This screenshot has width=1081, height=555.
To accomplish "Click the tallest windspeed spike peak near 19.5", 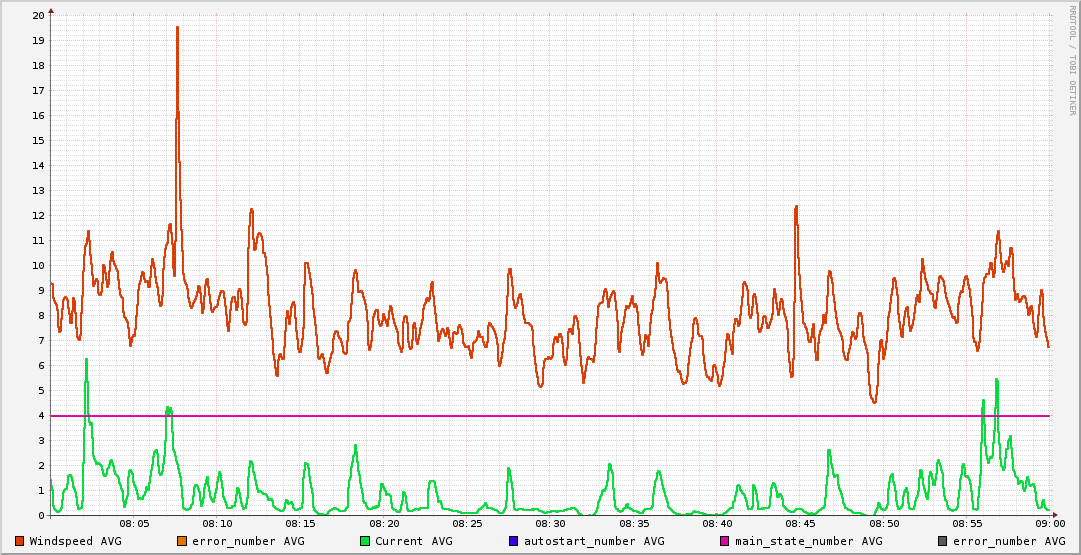I will pos(177,28).
